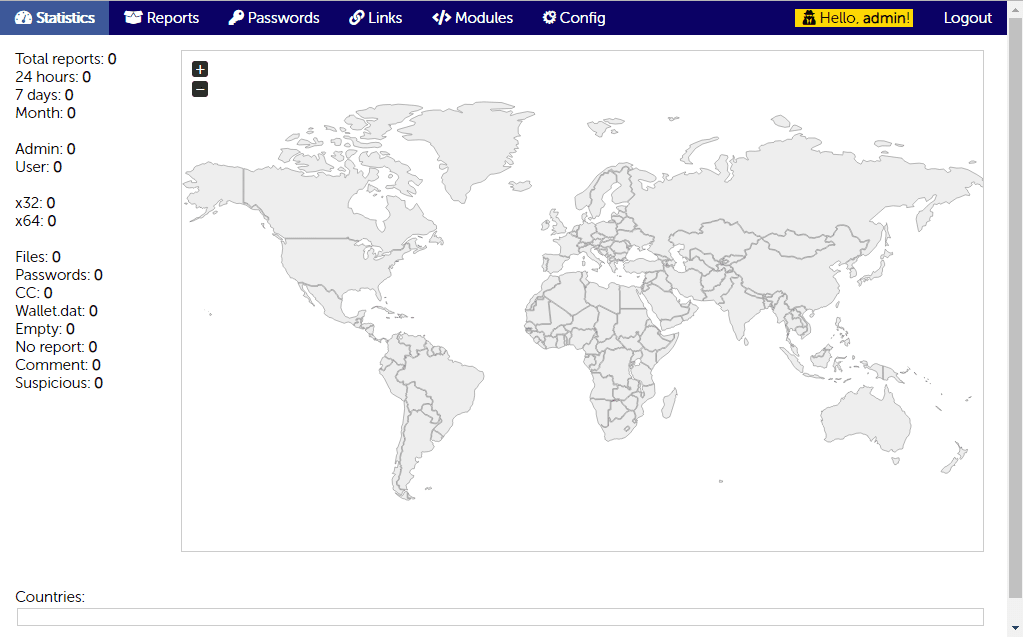
Task: Click the Modules code-bracket icon
Action: 441,18
